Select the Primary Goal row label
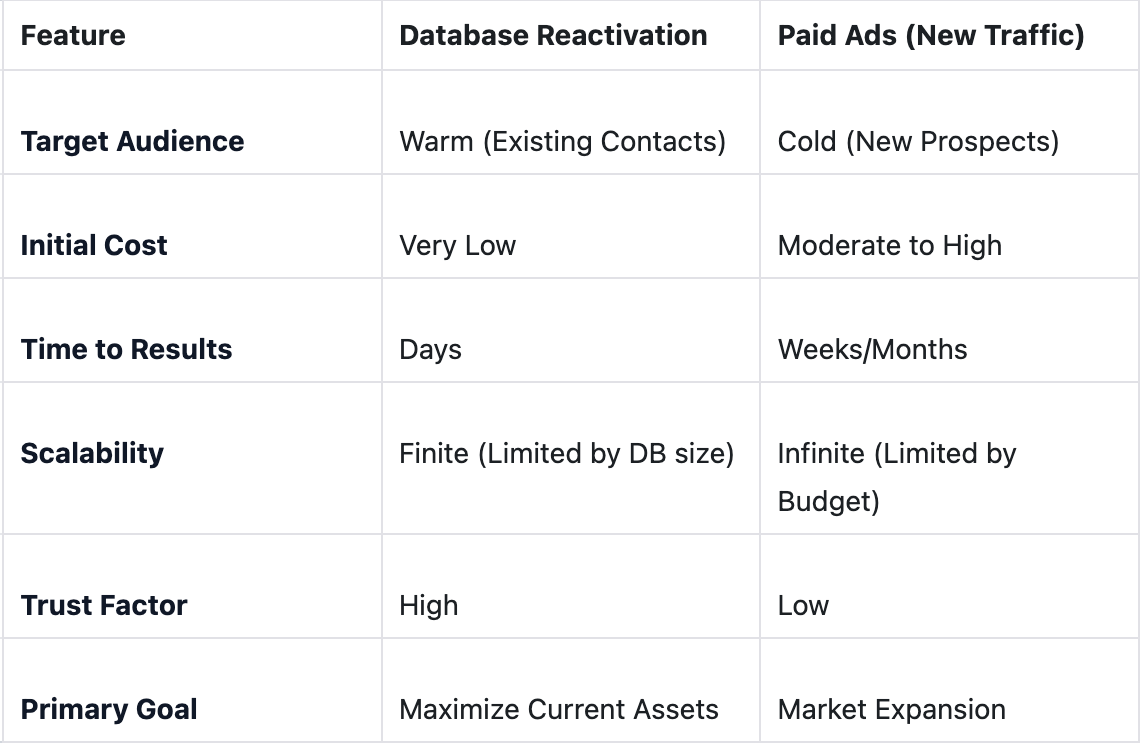This screenshot has height=746, width=1140. (x=109, y=709)
